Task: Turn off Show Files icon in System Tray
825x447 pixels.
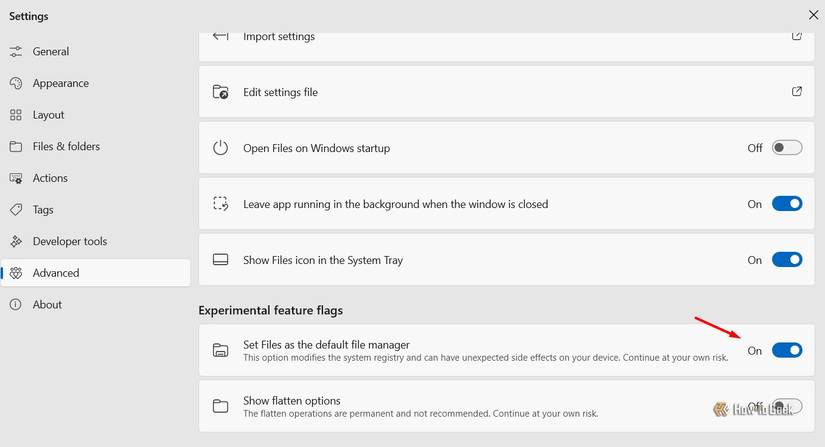Action: coord(787,259)
